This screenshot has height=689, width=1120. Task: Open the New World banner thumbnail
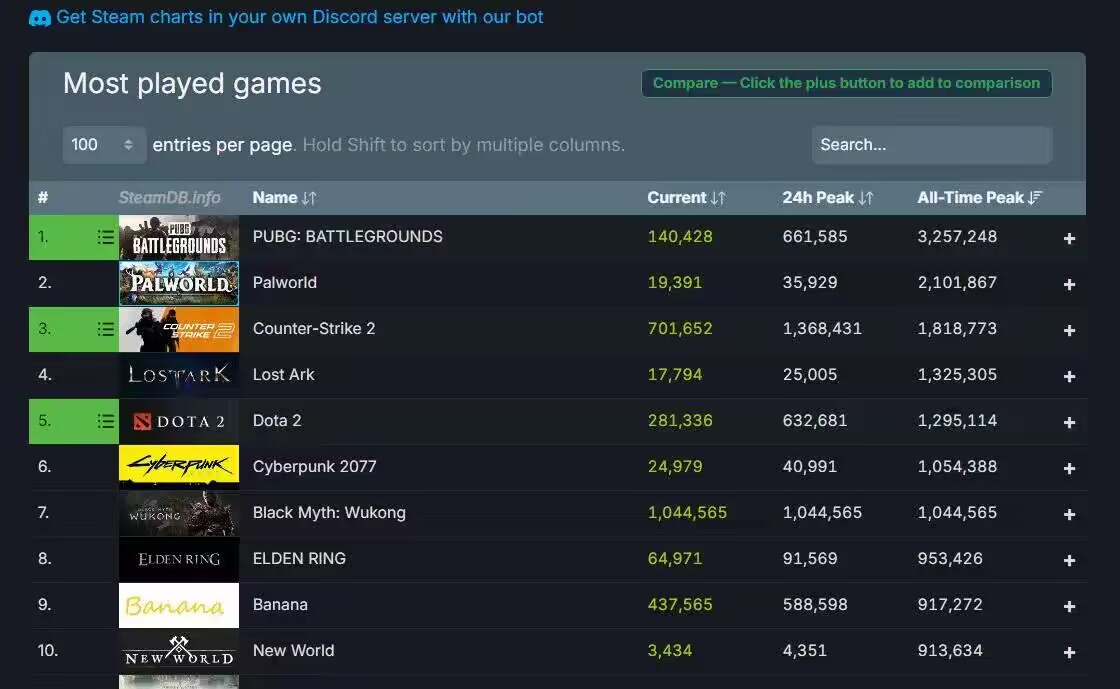point(179,651)
